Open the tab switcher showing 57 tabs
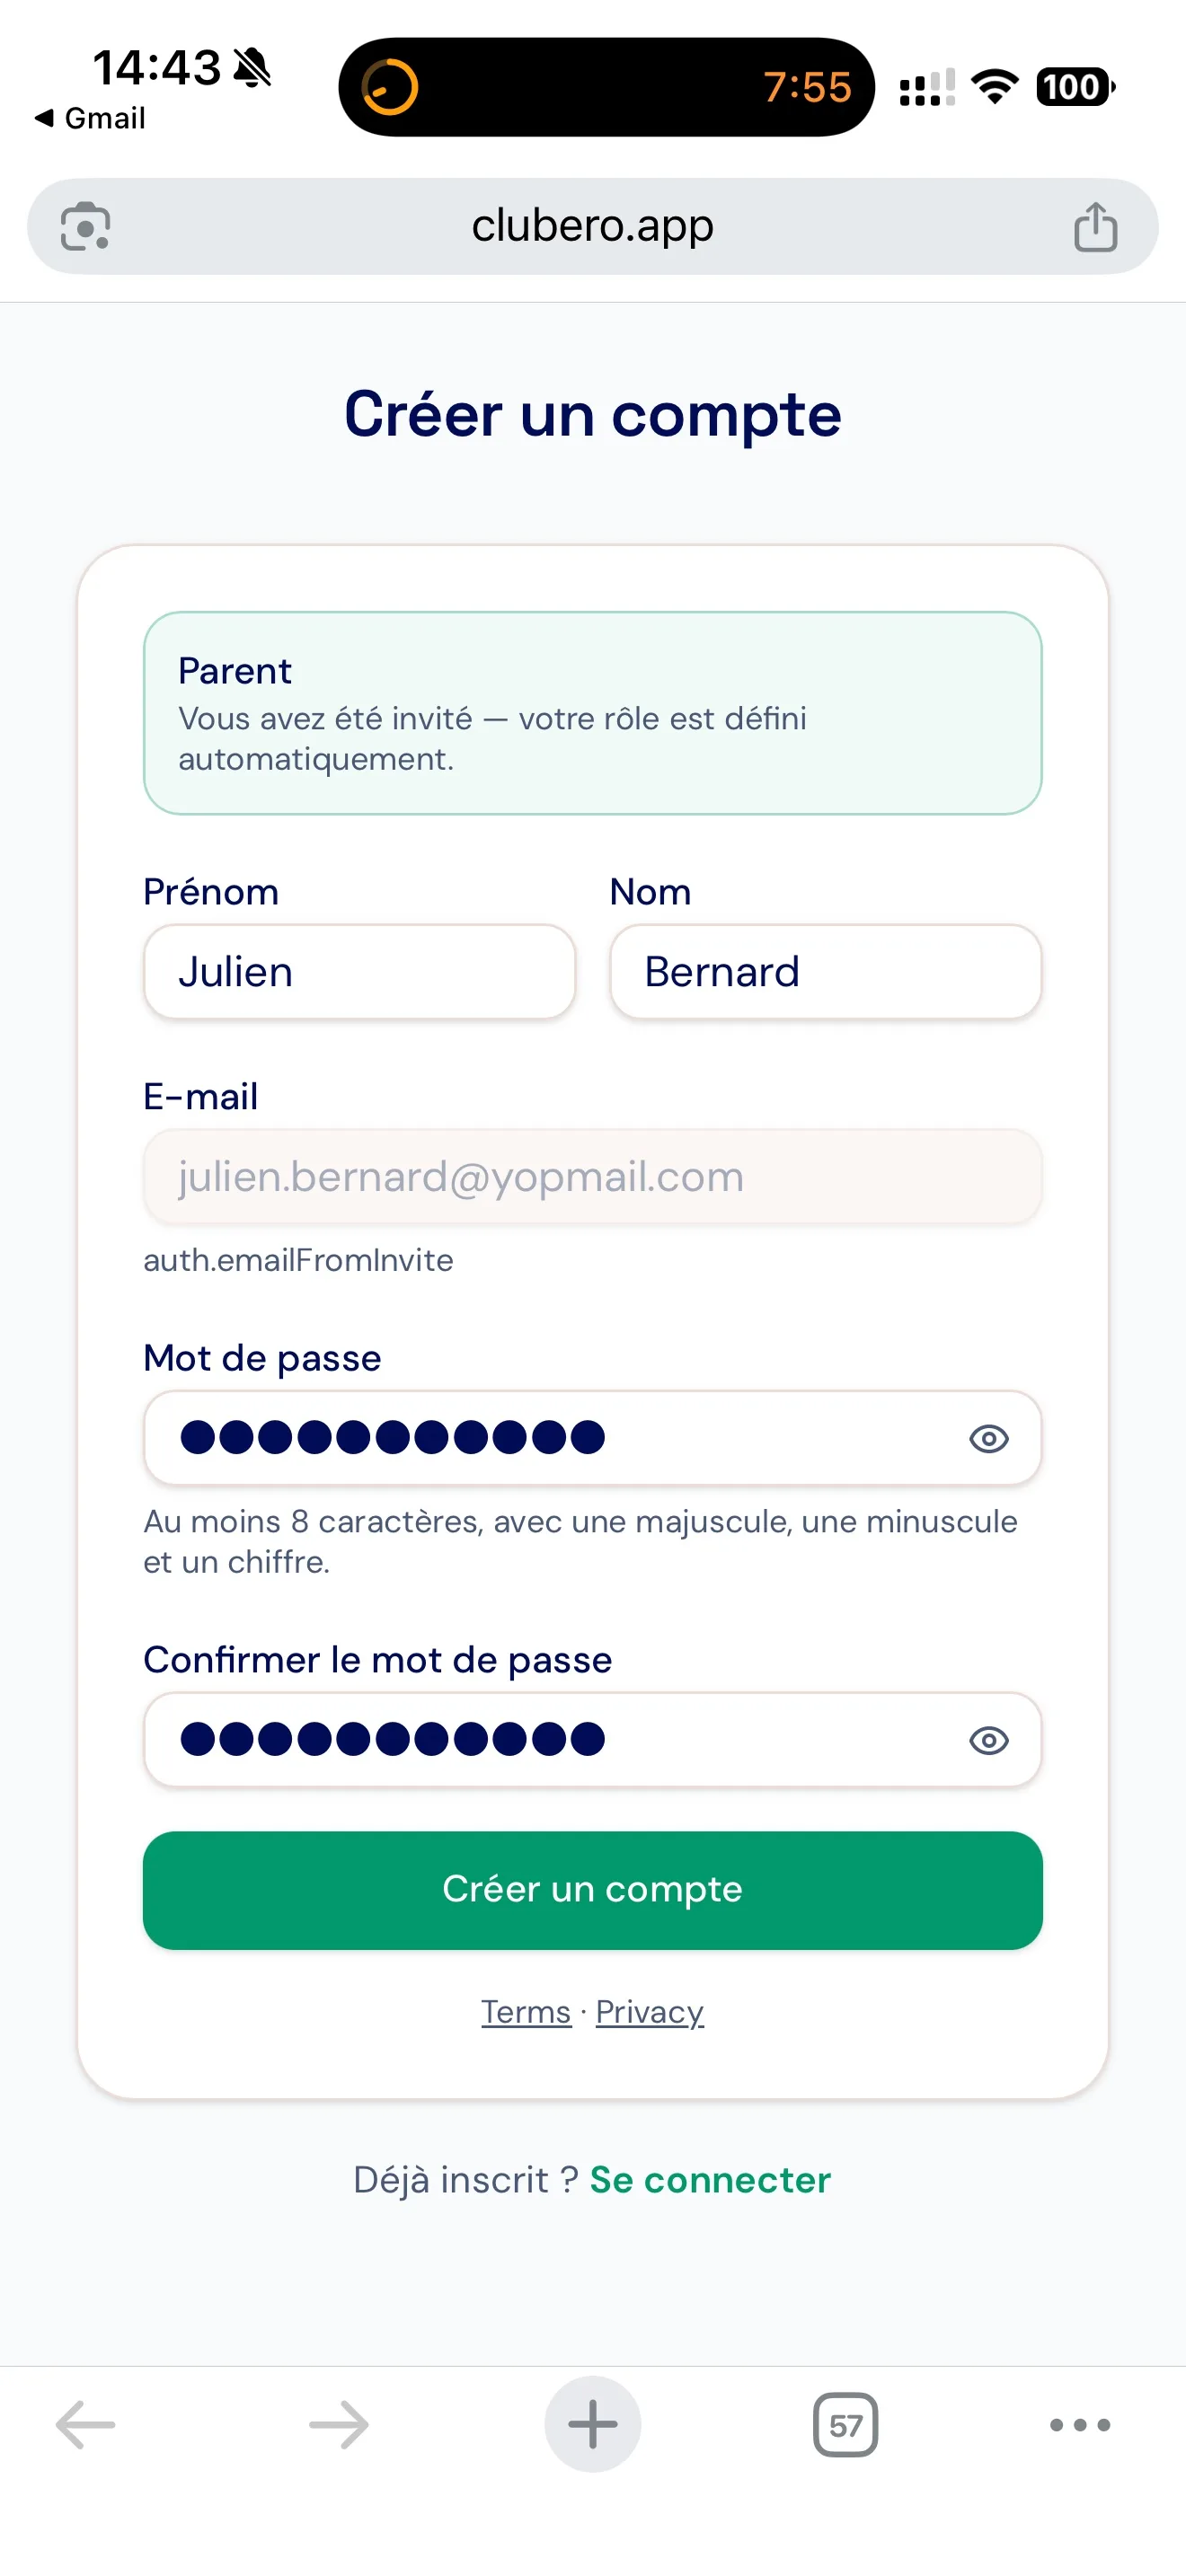Image resolution: width=1186 pixels, height=2576 pixels. [x=846, y=2424]
